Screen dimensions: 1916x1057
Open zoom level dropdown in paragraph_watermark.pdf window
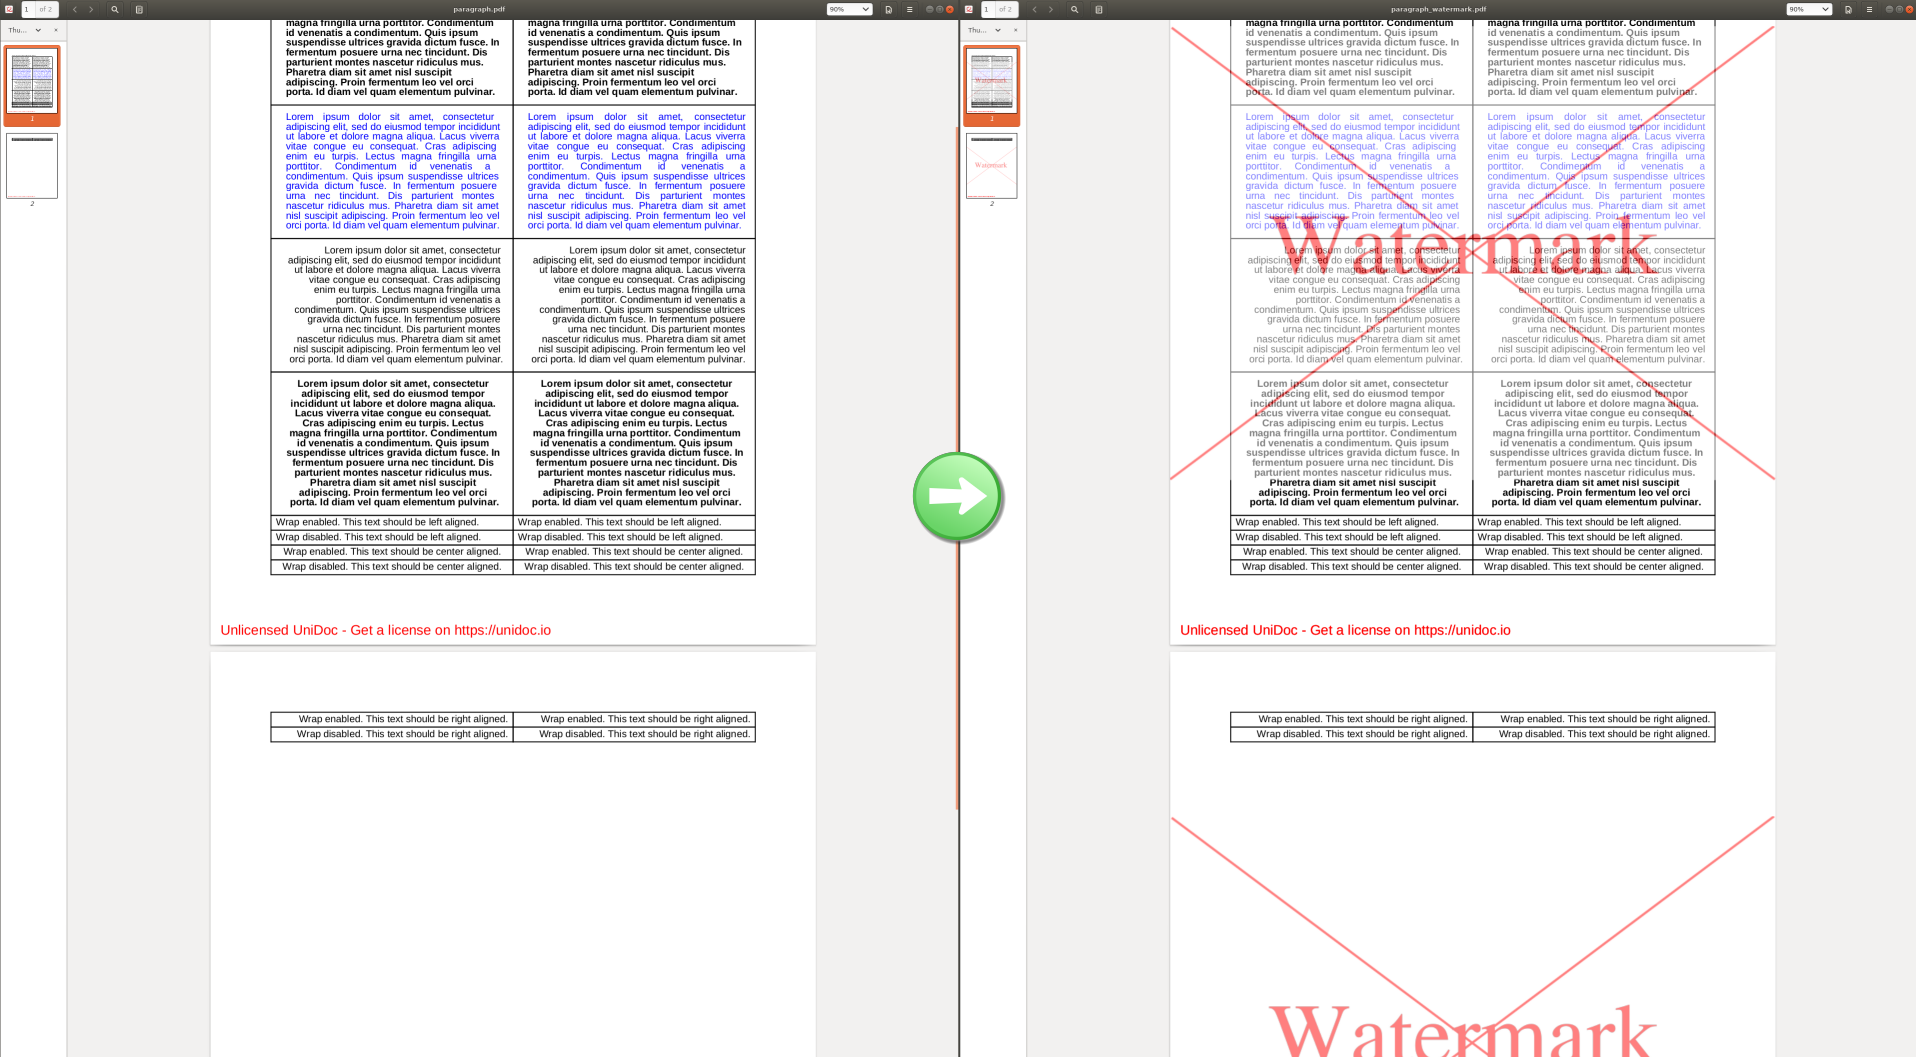[x=1809, y=9]
